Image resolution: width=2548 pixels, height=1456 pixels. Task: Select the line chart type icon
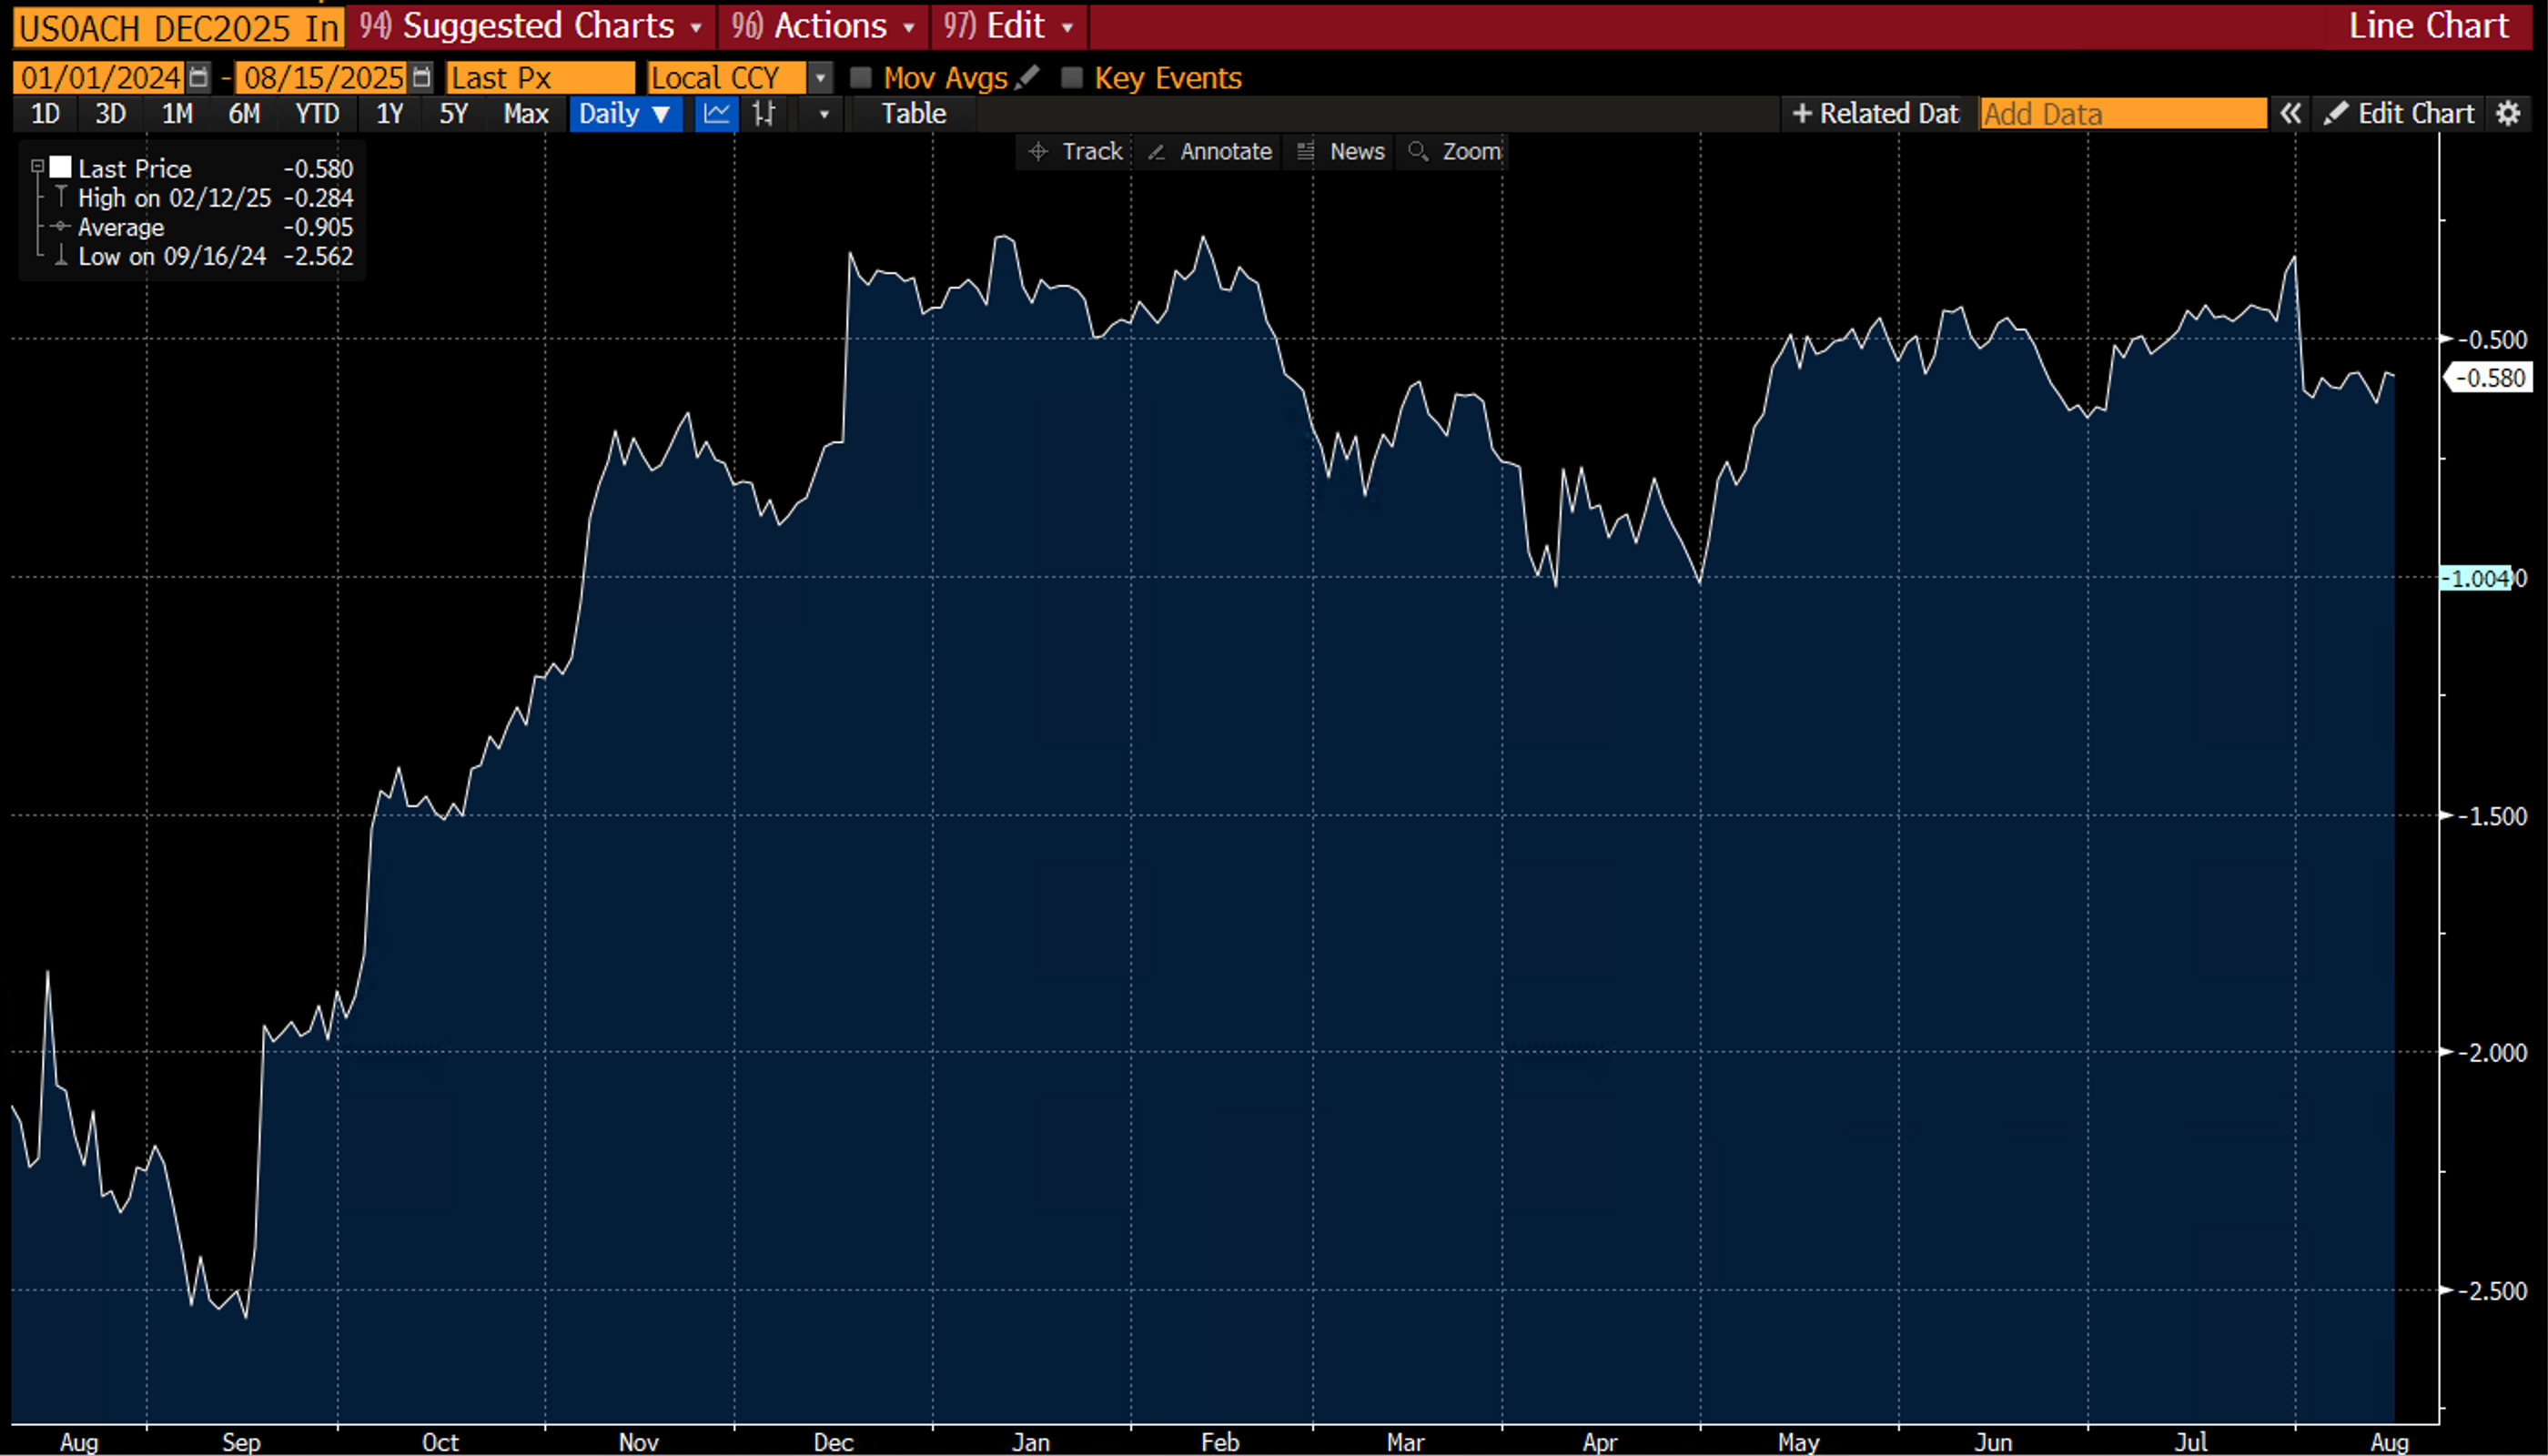(x=716, y=114)
